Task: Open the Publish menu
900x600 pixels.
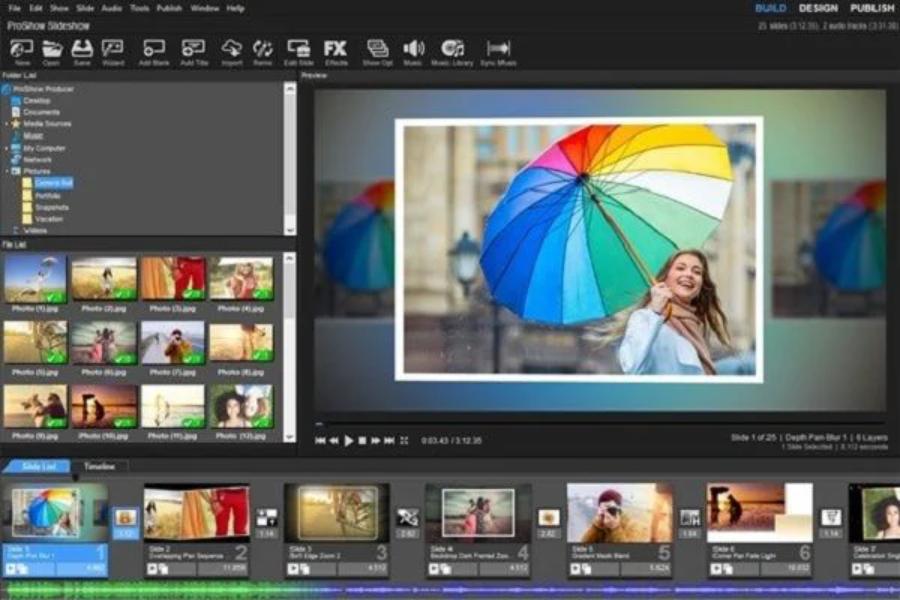Action: [x=169, y=8]
